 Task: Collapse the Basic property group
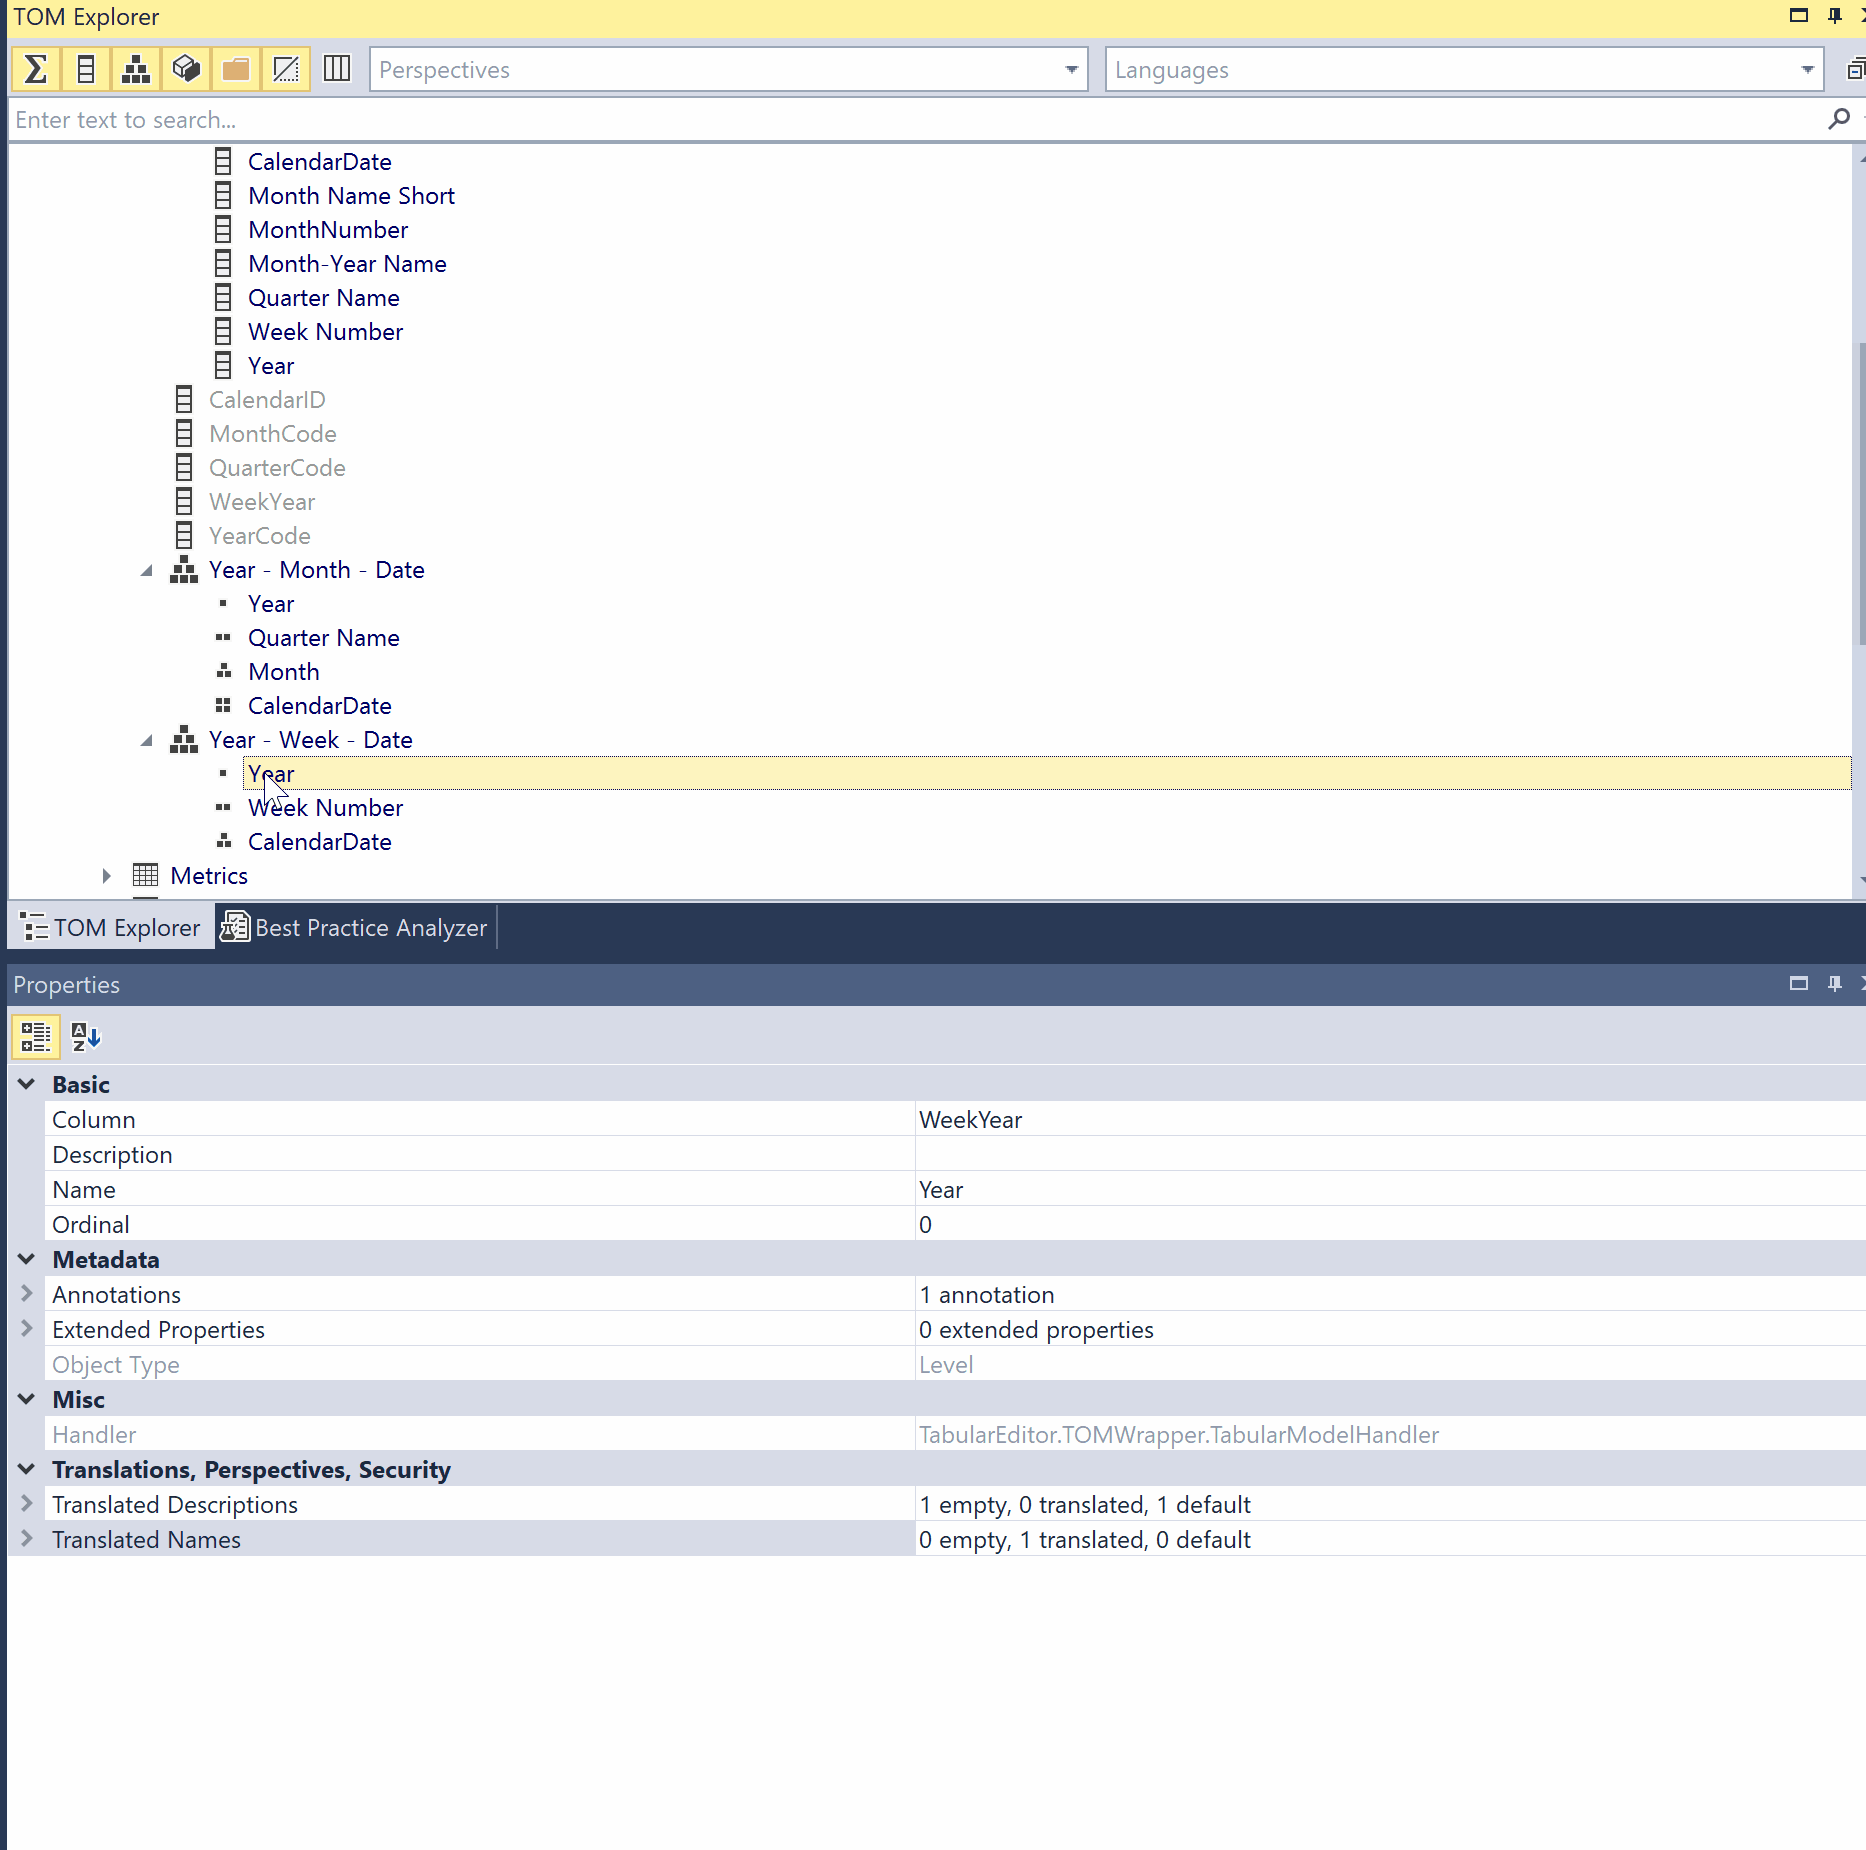pos(27,1084)
